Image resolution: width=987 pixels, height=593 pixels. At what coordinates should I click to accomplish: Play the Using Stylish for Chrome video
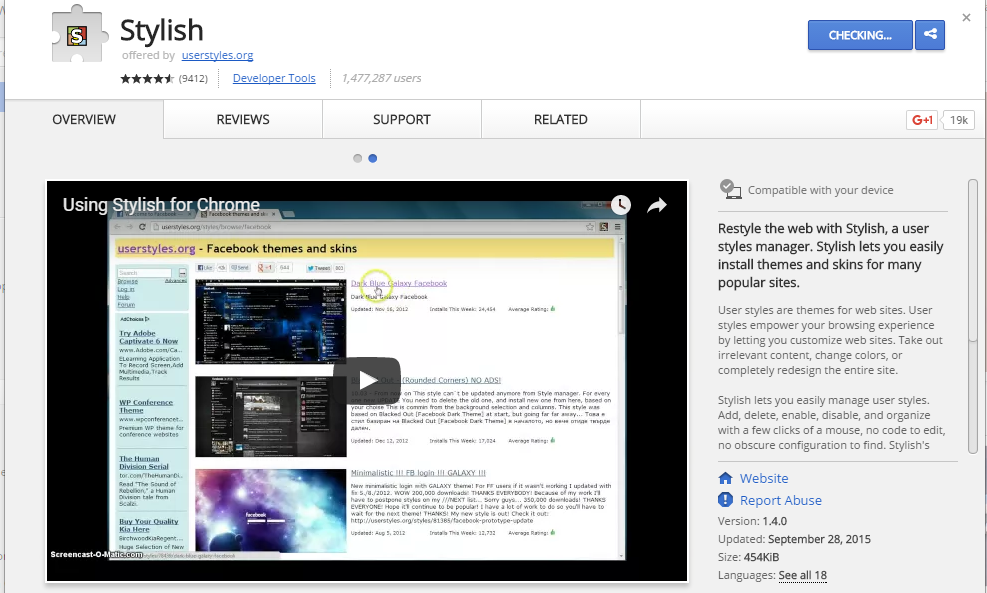point(366,380)
